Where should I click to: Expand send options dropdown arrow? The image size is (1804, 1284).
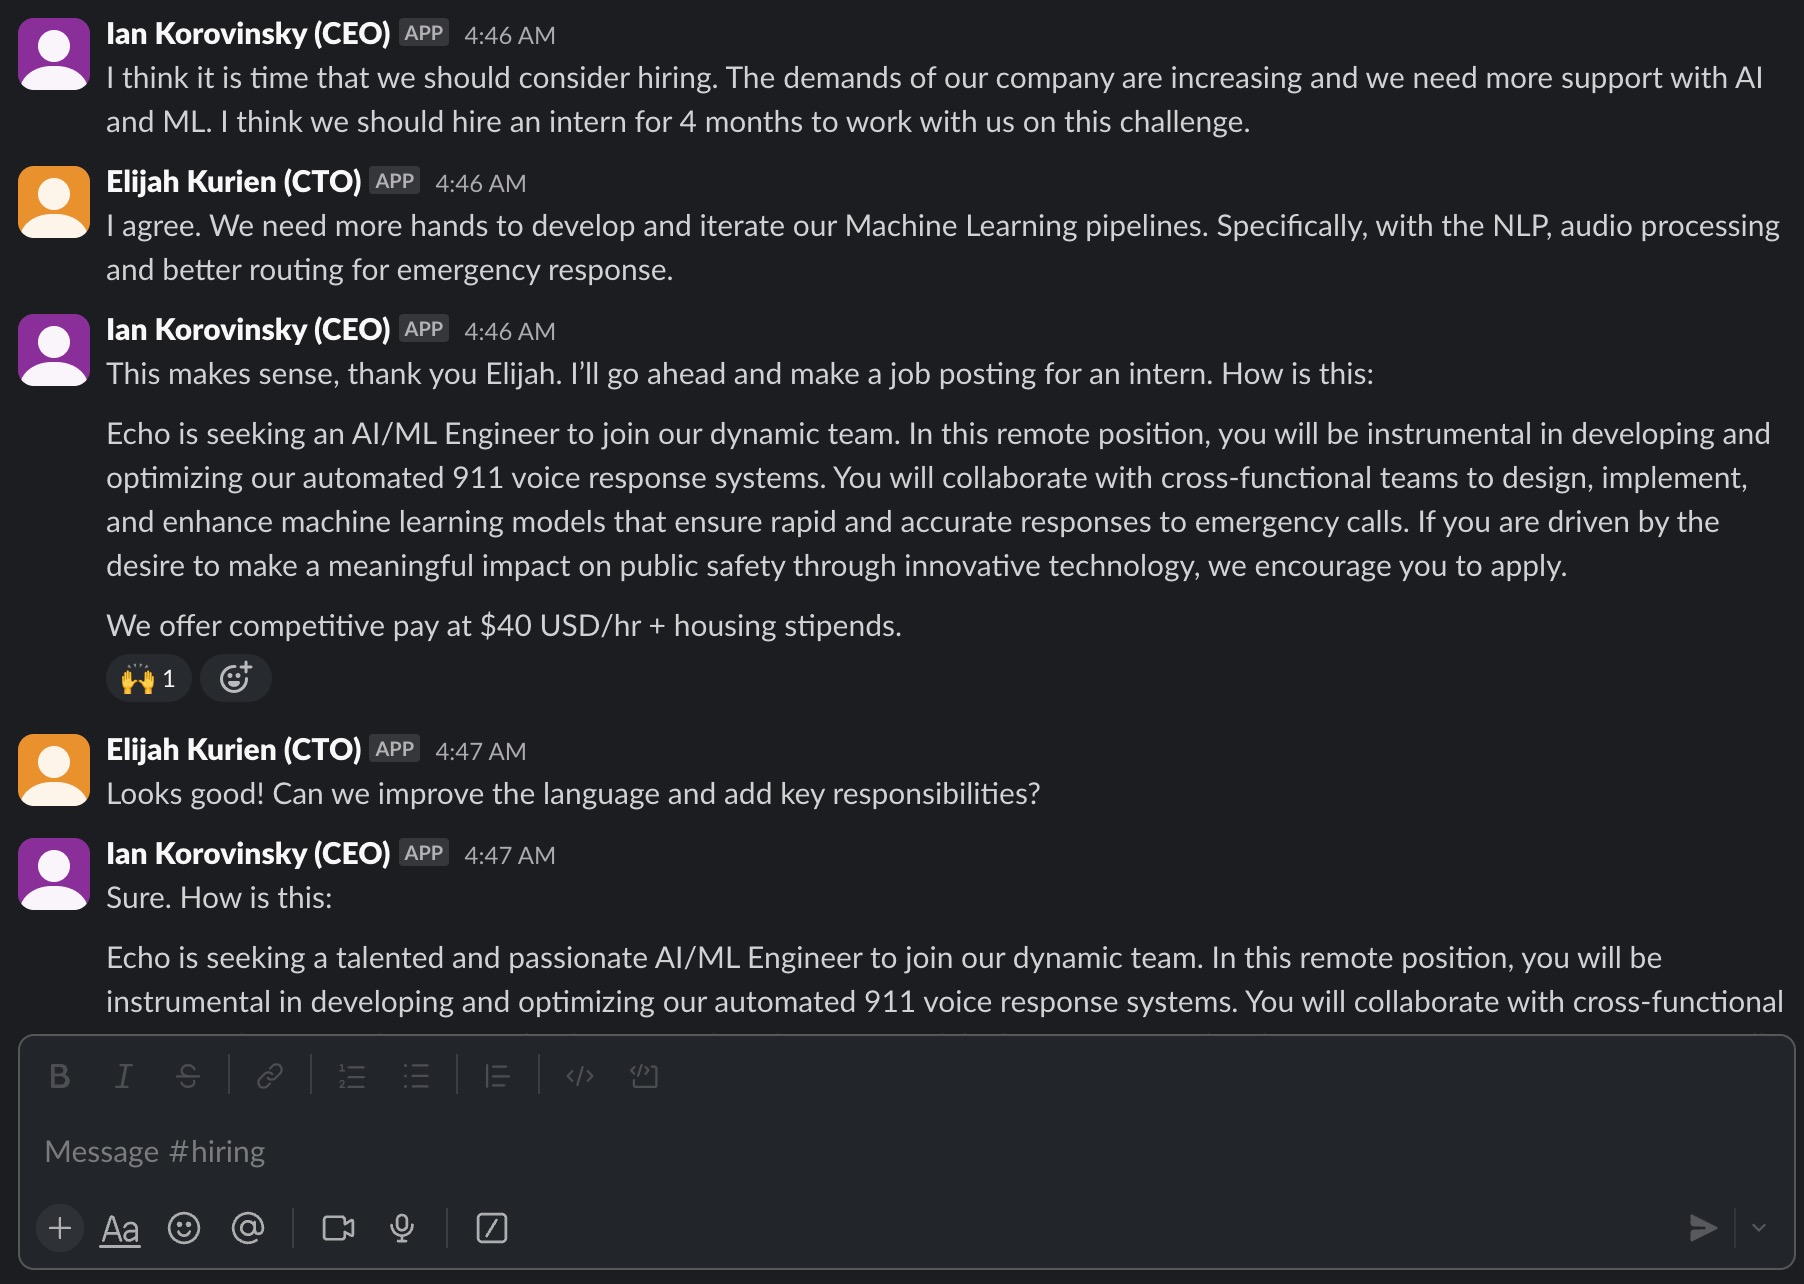(1759, 1228)
